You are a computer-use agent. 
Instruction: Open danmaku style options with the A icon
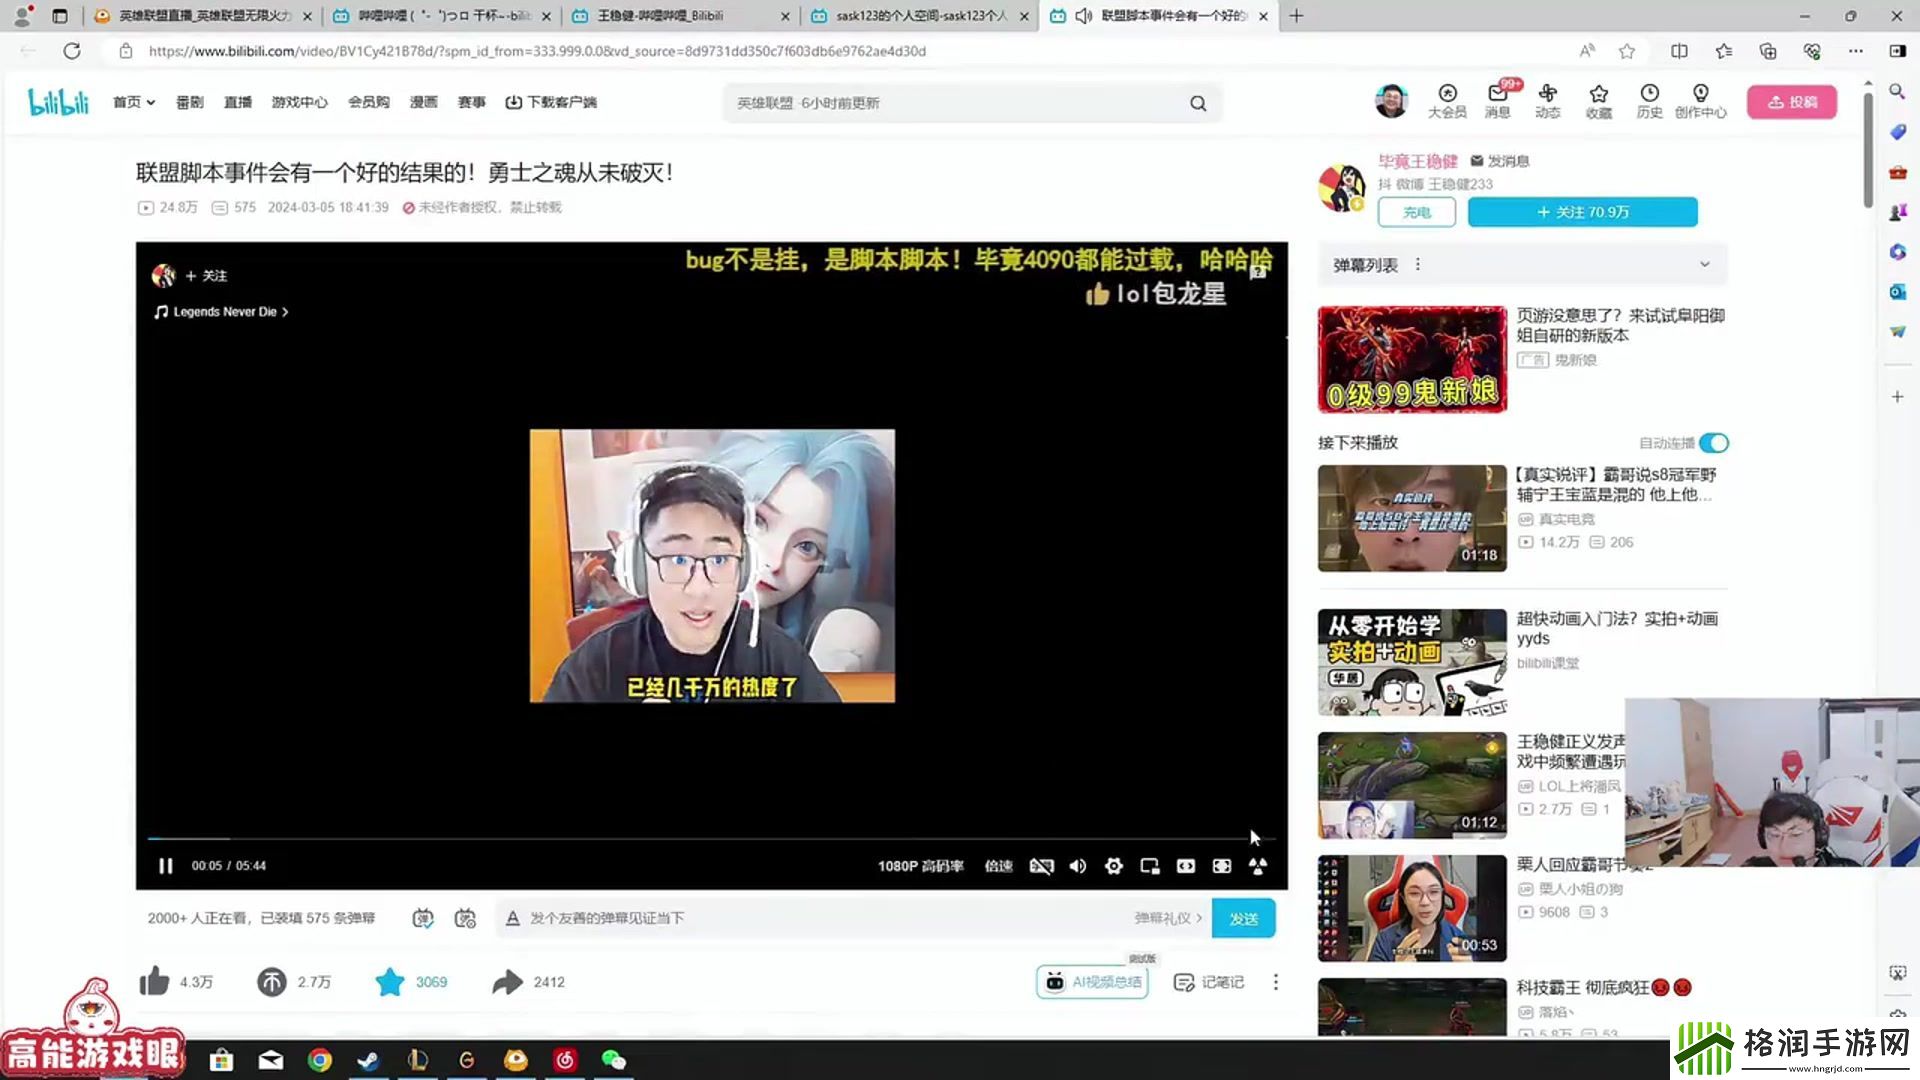tap(513, 917)
